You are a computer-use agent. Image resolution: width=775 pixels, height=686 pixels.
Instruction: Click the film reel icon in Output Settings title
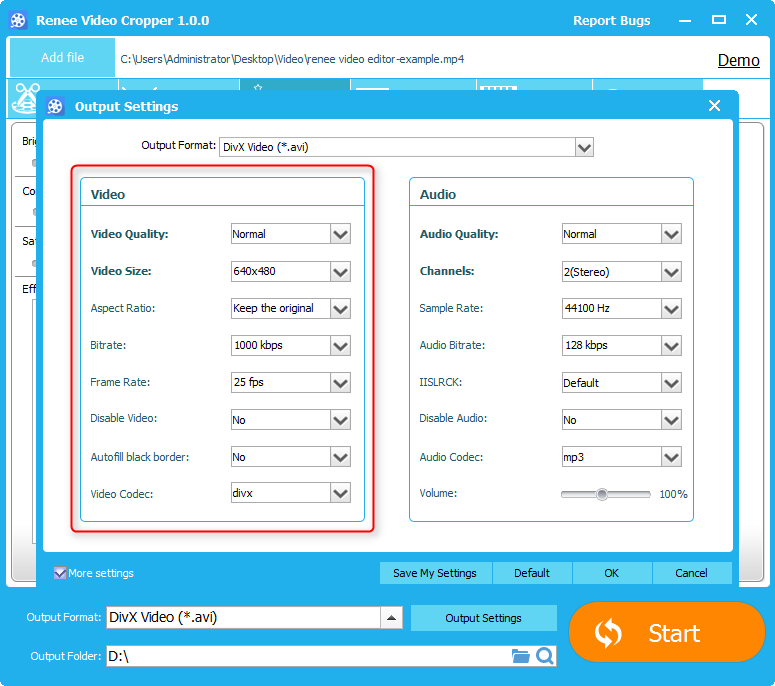pos(56,107)
